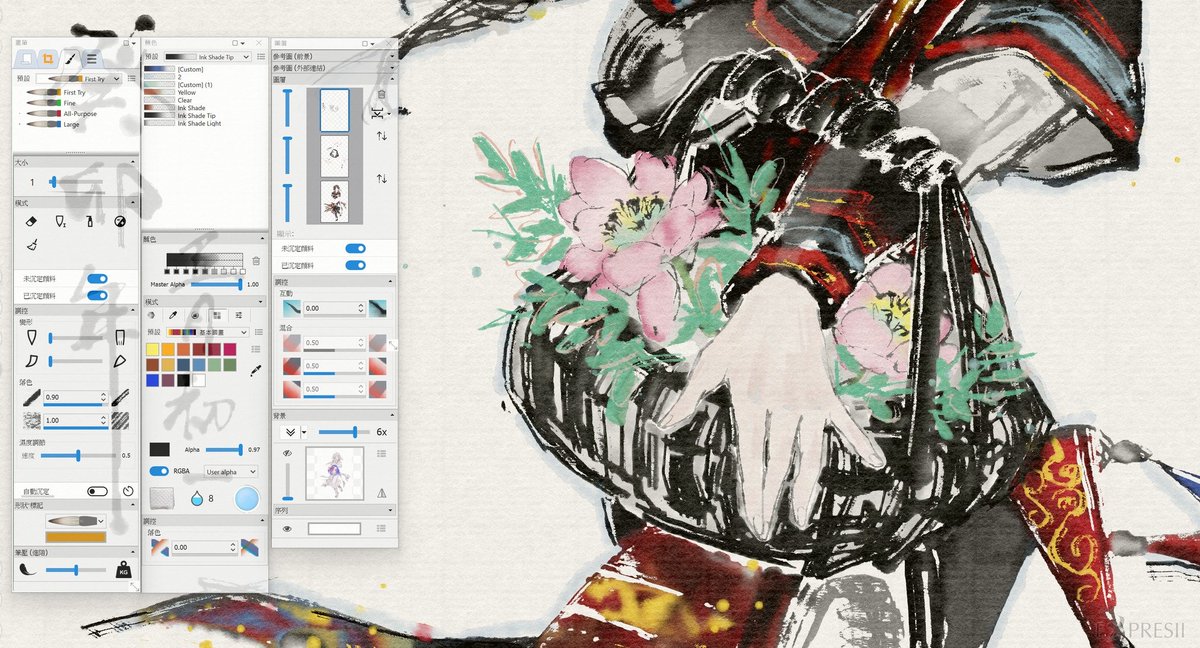Select the Large brush preset
The width and height of the screenshot is (1200, 648).
[x=53, y=125]
